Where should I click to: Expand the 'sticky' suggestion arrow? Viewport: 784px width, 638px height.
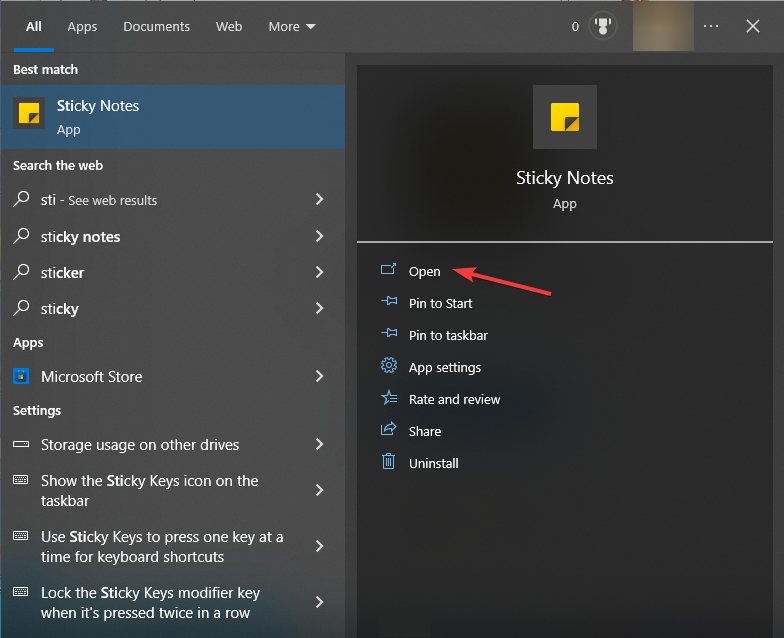click(x=320, y=308)
